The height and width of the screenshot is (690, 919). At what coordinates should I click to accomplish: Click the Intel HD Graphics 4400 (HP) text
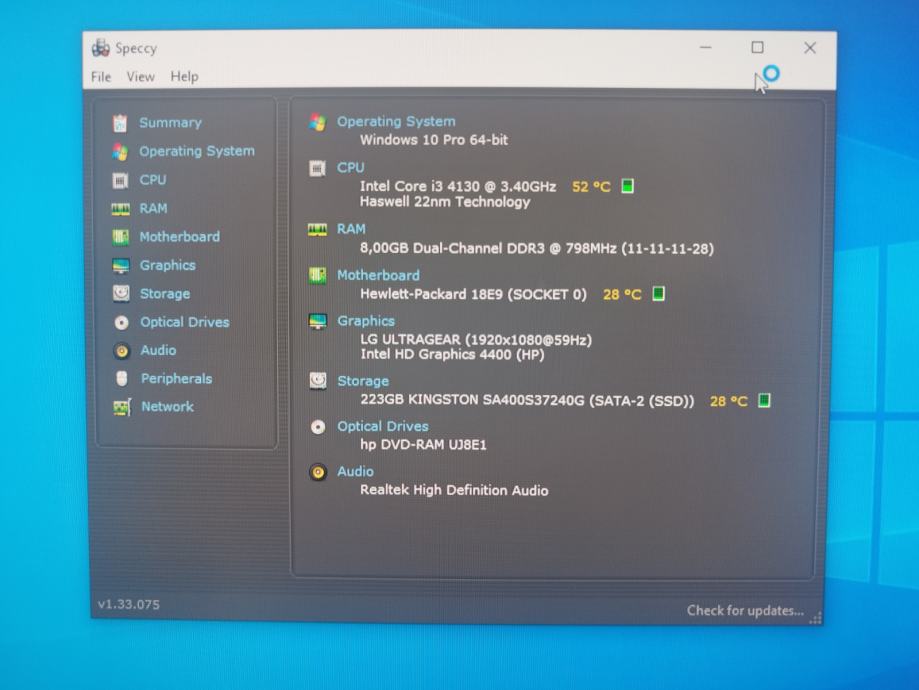click(x=452, y=355)
